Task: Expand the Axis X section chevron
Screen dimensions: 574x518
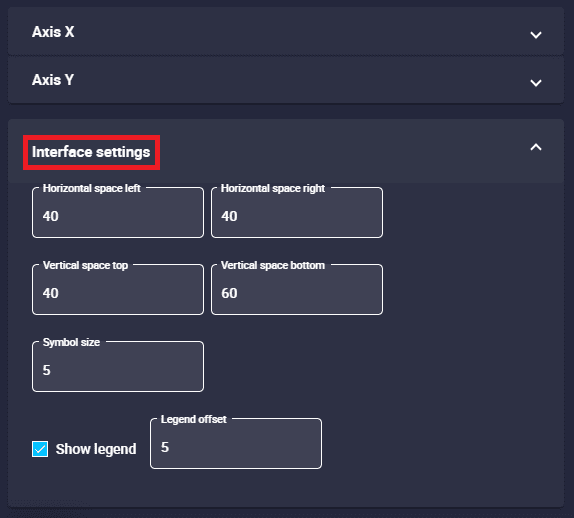Action: tap(536, 35)
